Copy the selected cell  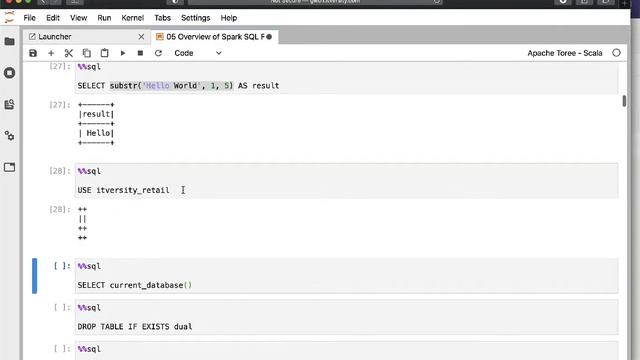pyautogui.click(x=87, y=53)
